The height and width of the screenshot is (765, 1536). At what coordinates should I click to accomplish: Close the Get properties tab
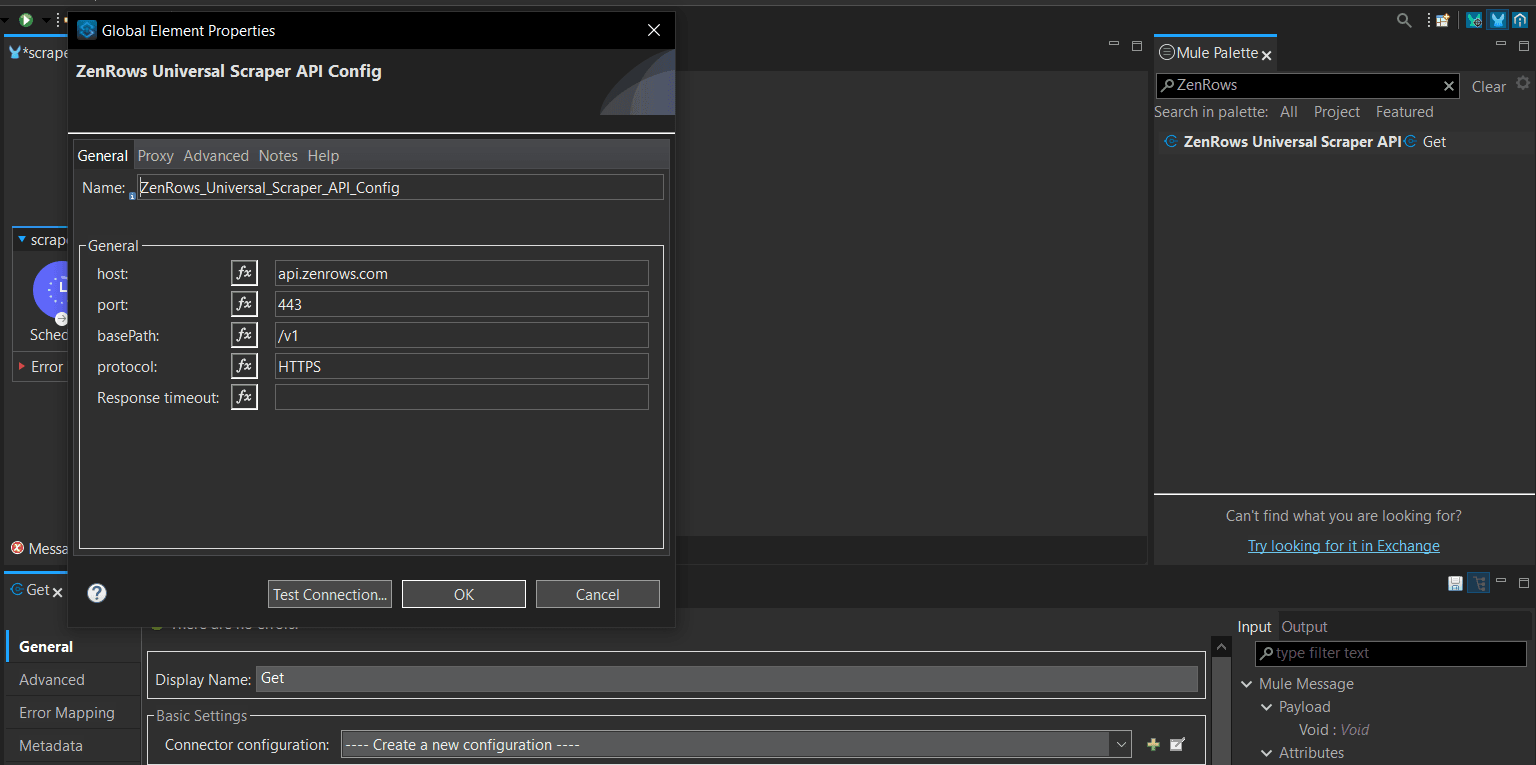[x=57, y=592]
